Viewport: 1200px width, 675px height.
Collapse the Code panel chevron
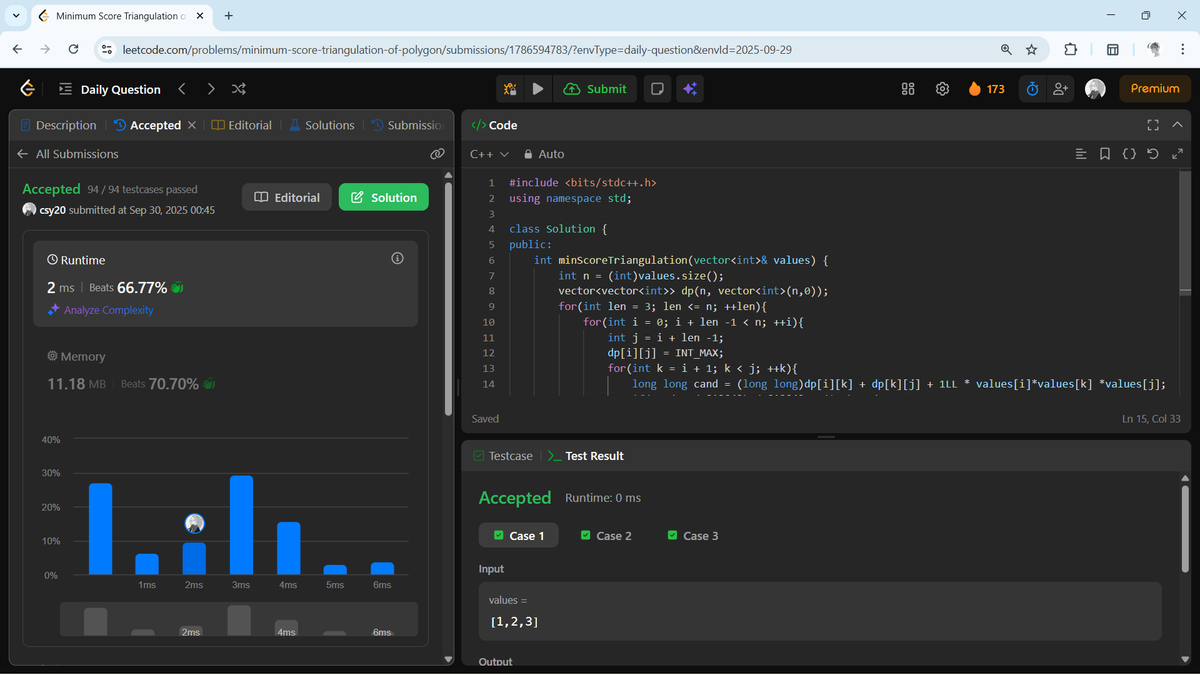coord(1176,125)
